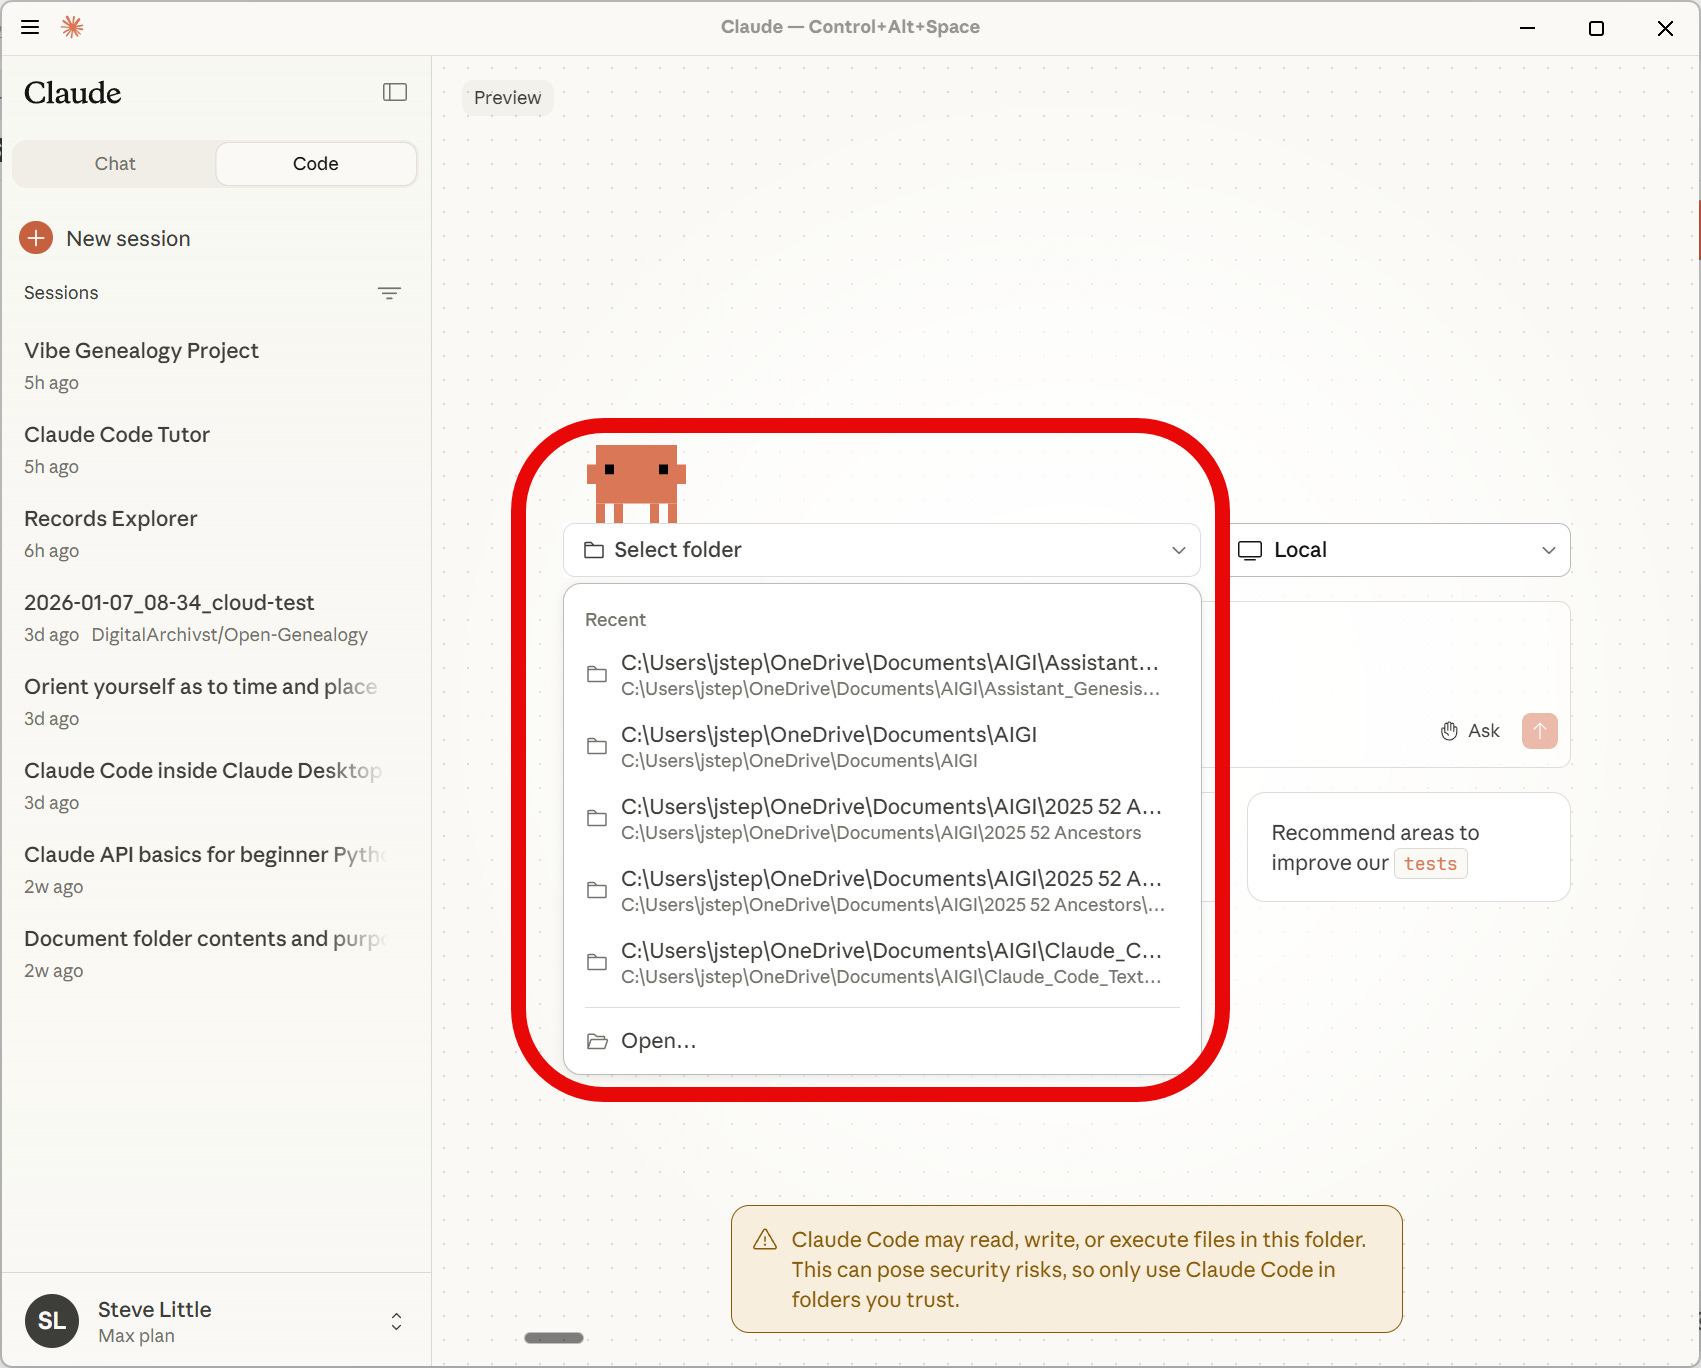Click folder icon for AIGI\Assistant recent entry
Image resolution: width=1701 pixels, height=1368 pixels.
(x=597, y=674)
